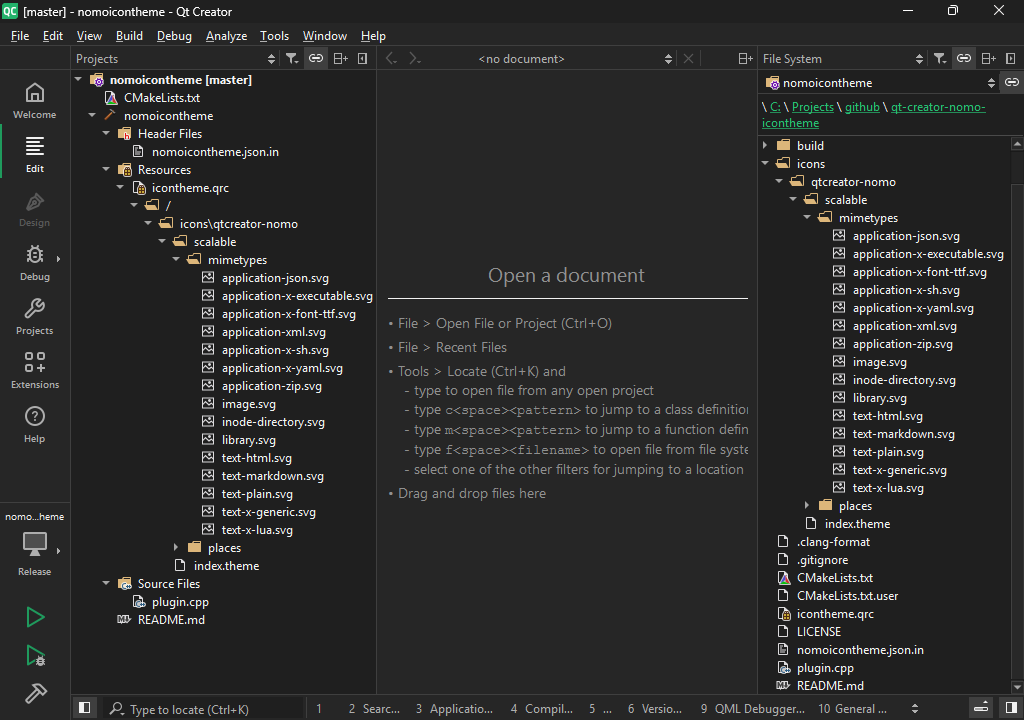The image size is (1024, 720).
Task: Select LICENSE file in File System panel
Action: pos(818,632)
